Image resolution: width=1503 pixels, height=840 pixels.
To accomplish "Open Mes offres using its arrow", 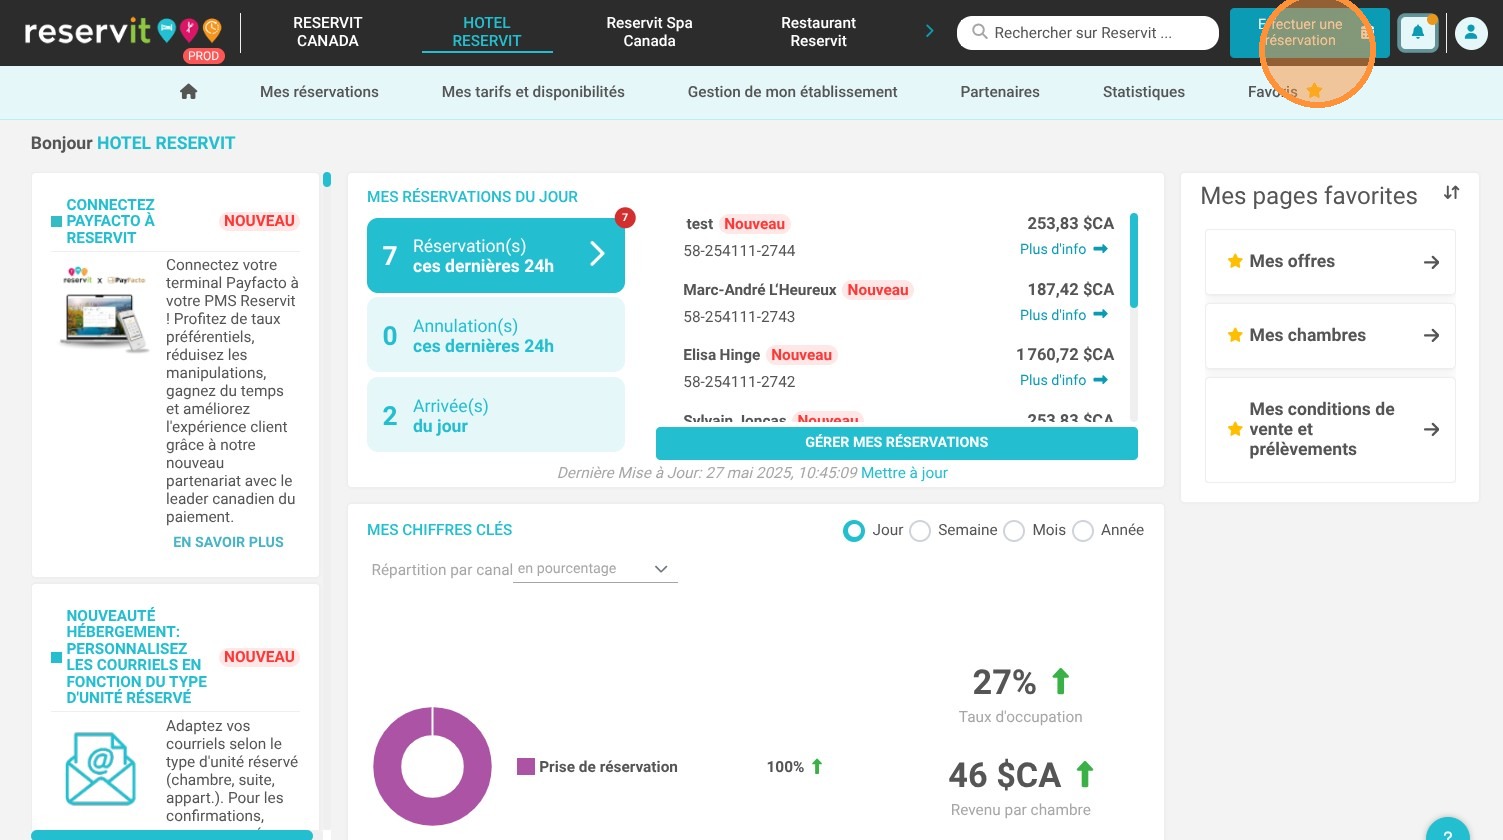I will (x=1432, y=262).
